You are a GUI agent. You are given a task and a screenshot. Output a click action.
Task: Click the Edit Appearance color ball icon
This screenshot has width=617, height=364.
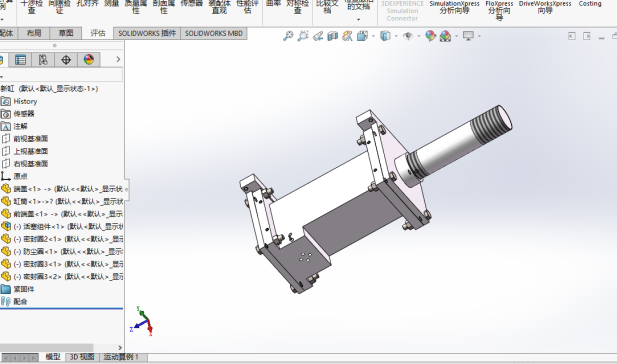coord(430,36)
